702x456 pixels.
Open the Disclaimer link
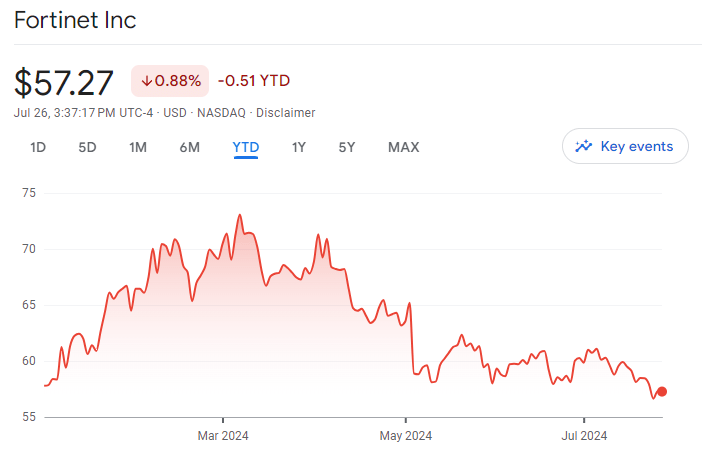tap(289, 113)
